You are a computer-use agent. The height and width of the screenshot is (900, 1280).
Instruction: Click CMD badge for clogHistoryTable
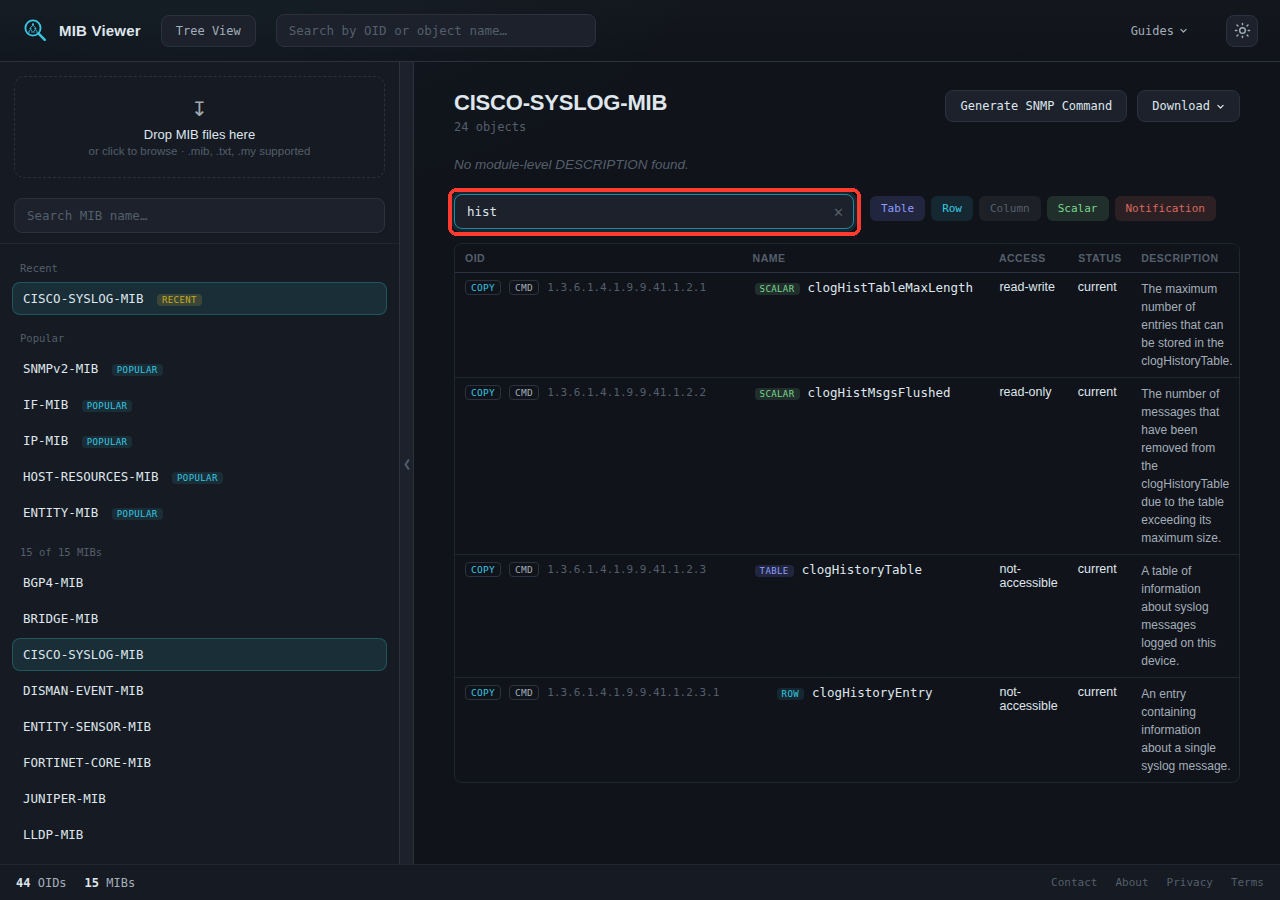(x=524, y=570)
